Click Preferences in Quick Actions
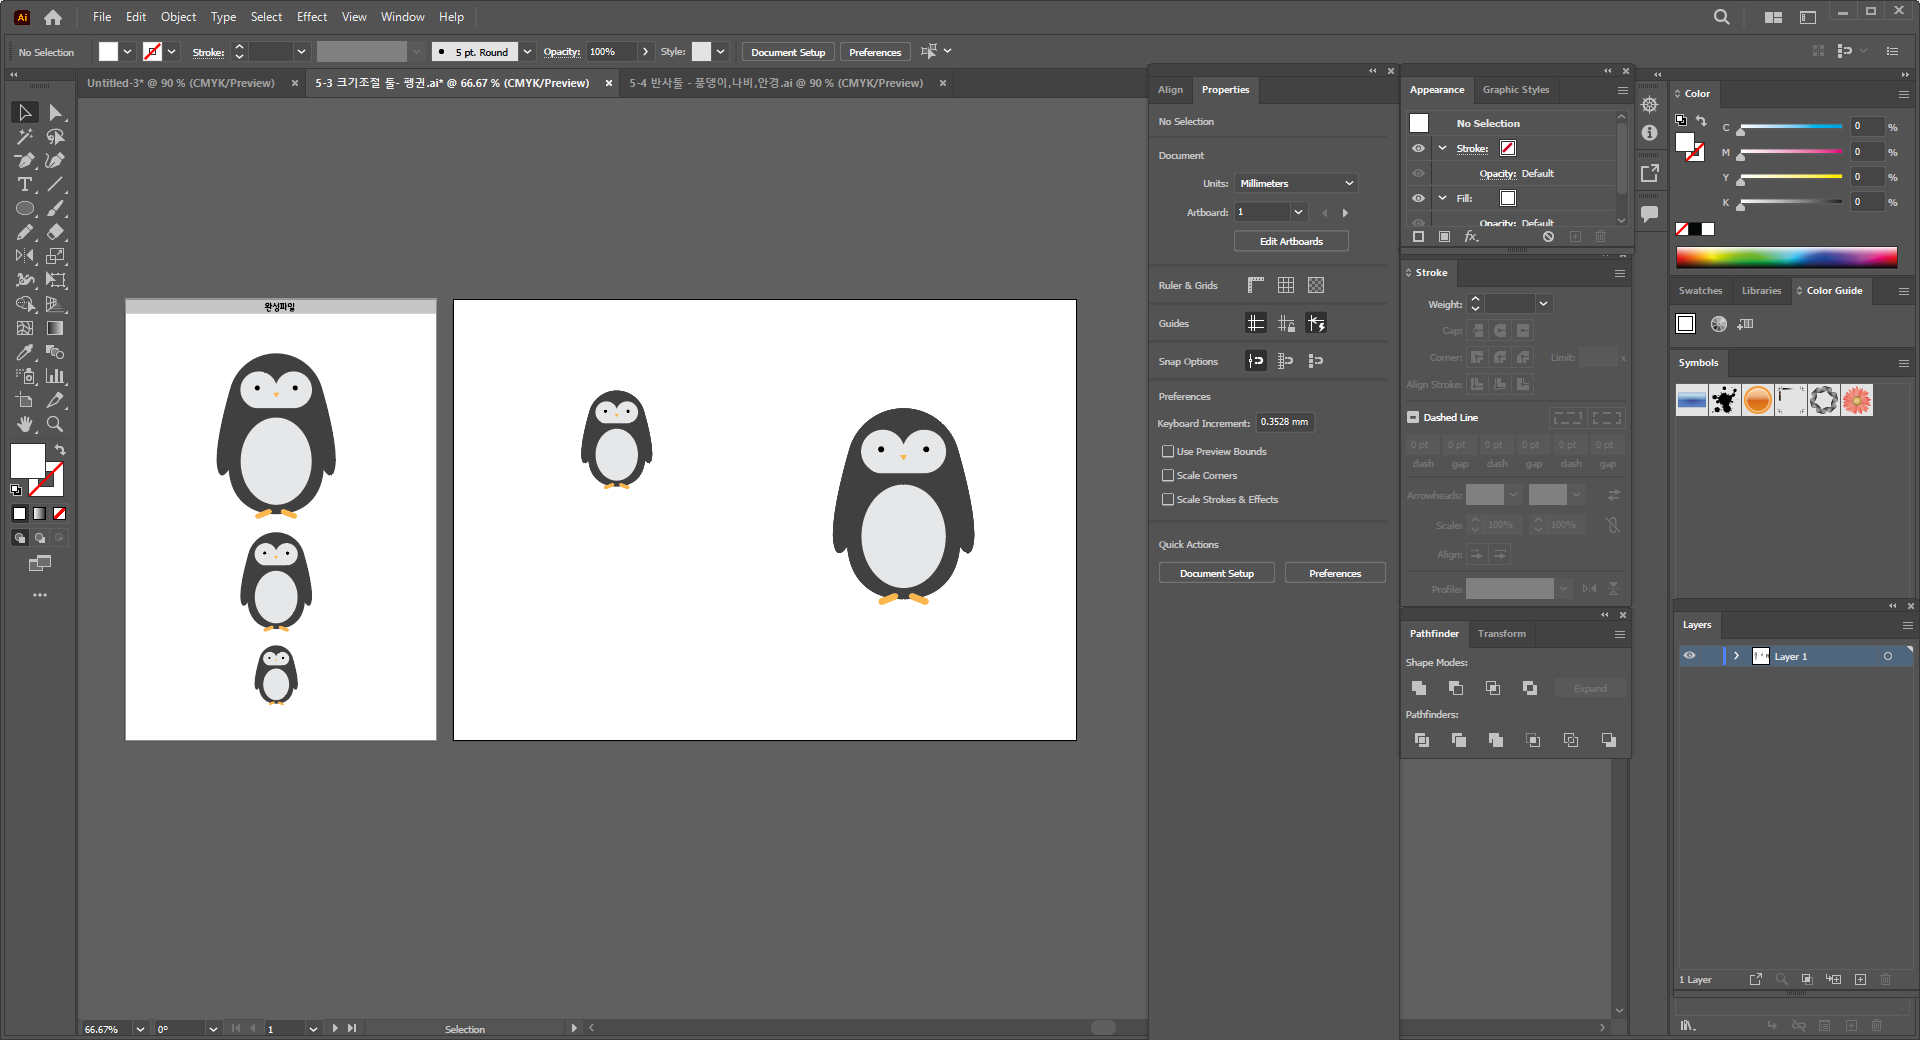This screenshot has height=1040, width=1920. click(x=1335, y=574)
